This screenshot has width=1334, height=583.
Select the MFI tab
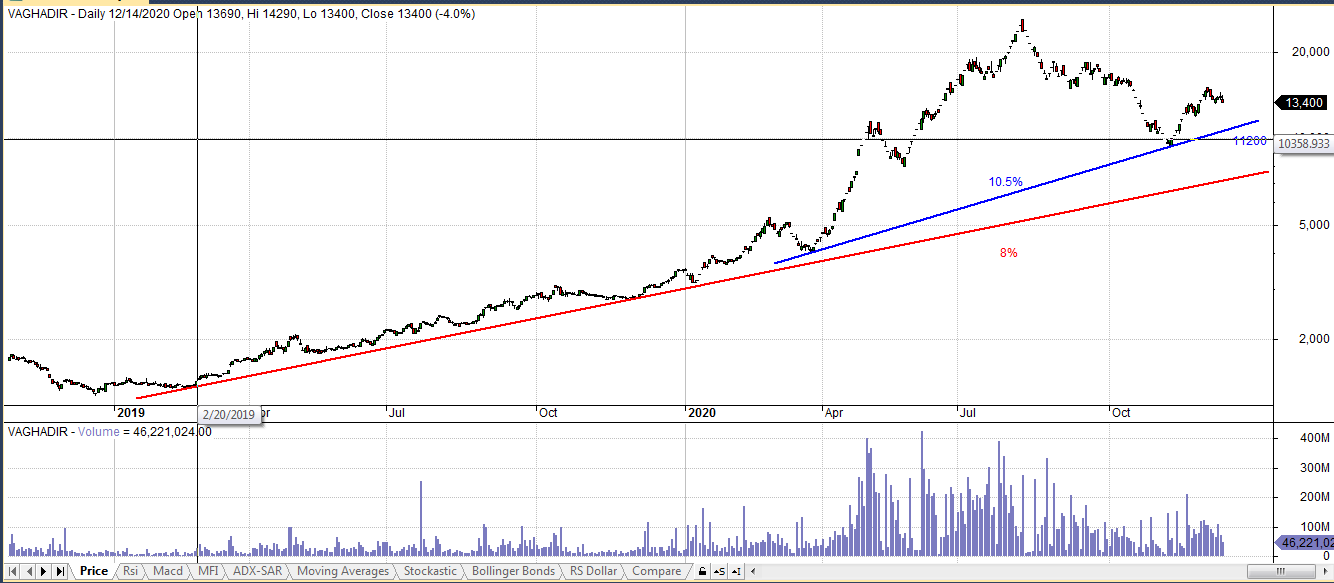pyautogui.click(x=208, y=571)
